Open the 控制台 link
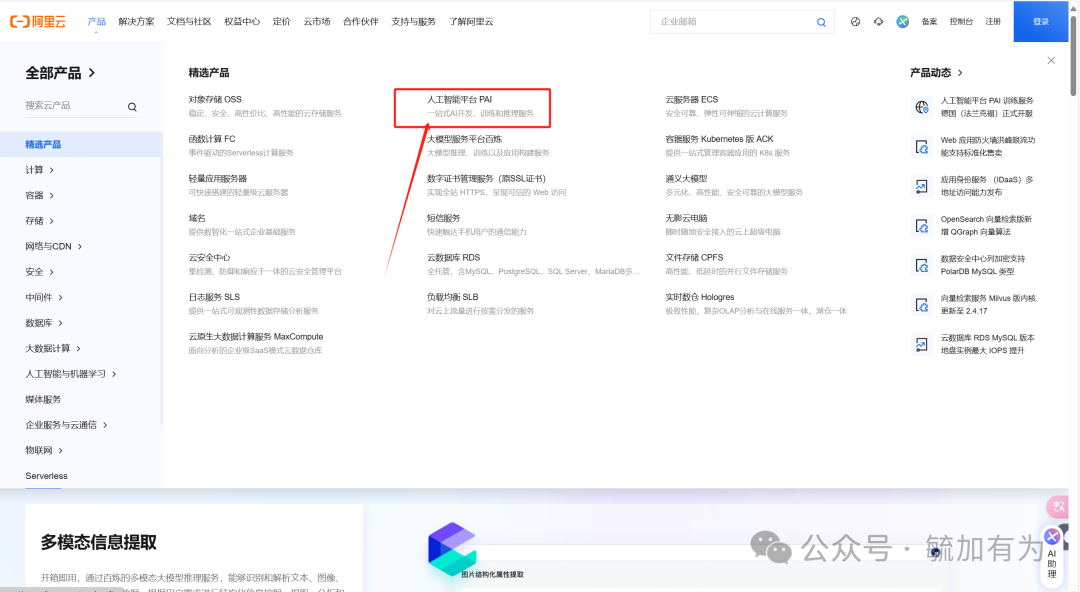This screenshot has height=592, width=1080. (x=961, y=21)
